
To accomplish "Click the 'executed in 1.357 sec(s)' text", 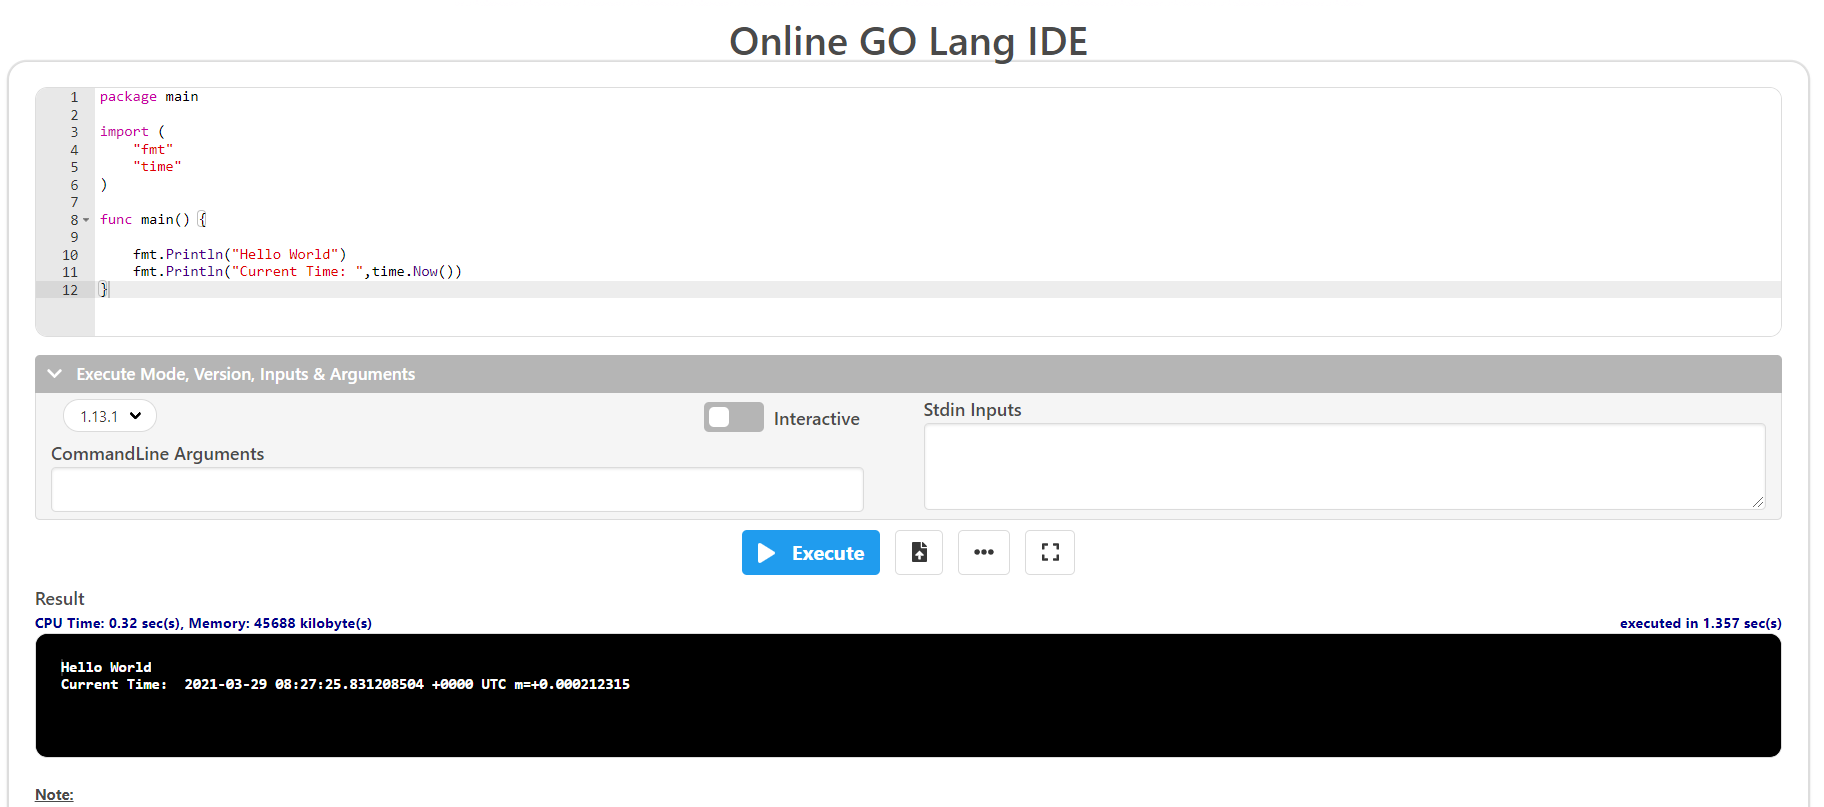I will coord(1701,623).
